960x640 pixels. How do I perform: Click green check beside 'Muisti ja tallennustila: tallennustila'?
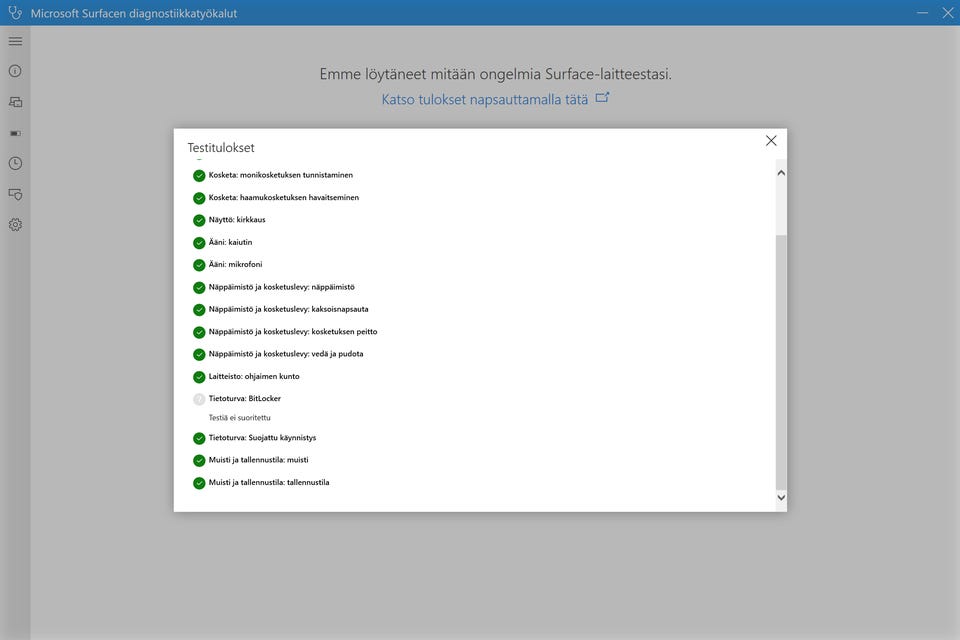[x=199, y=483]
